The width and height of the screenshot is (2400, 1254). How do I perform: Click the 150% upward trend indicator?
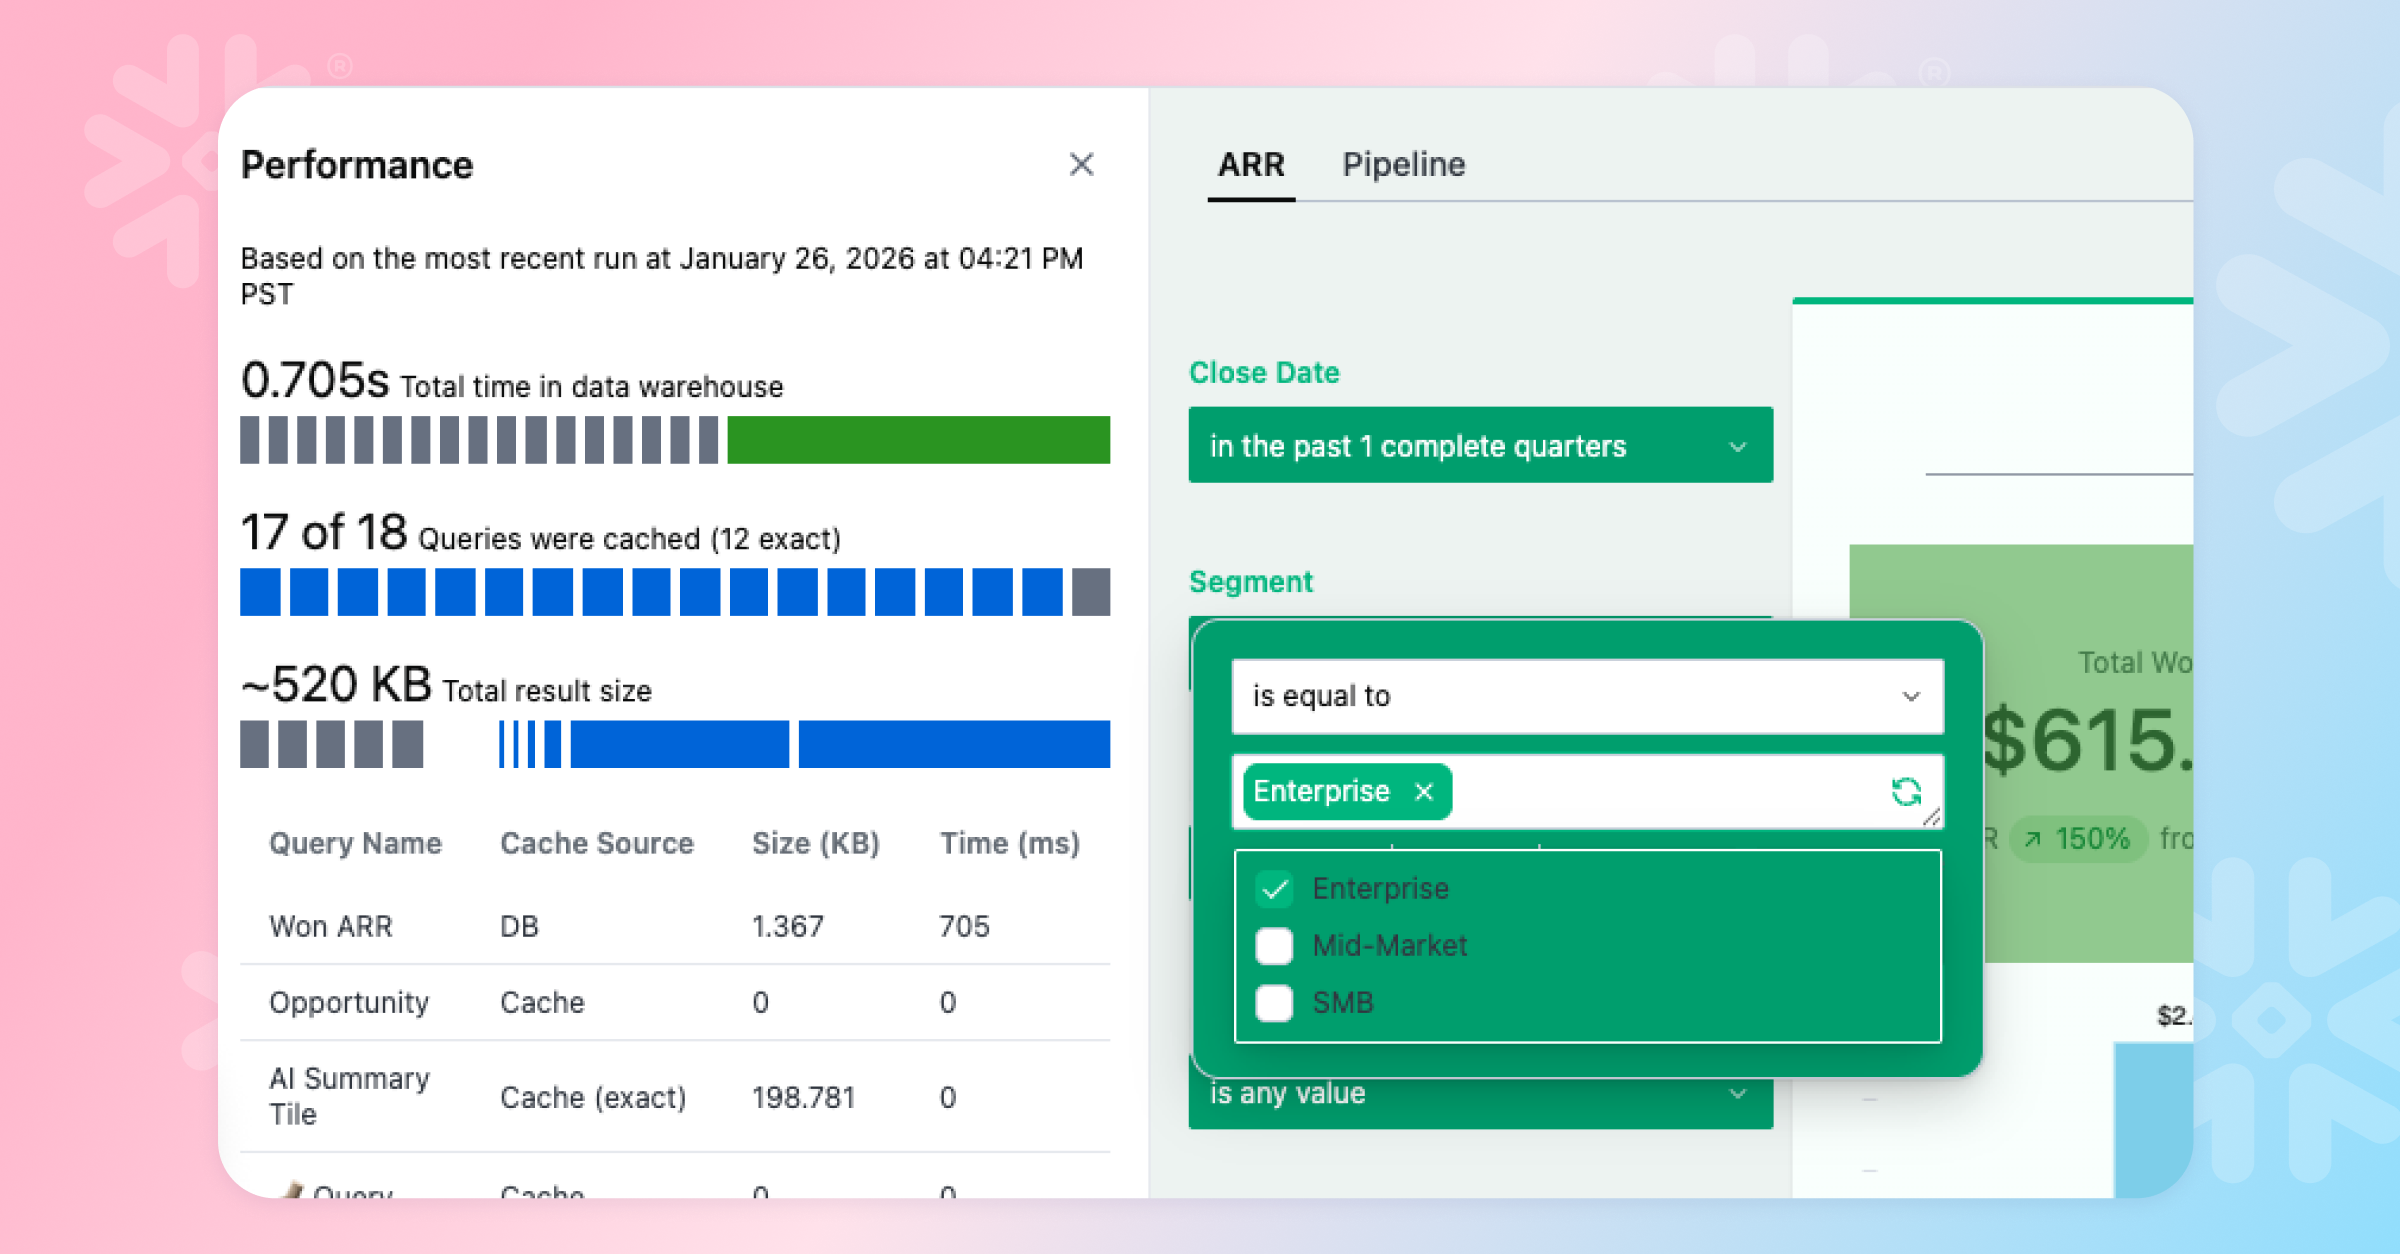coord(2078,839)
